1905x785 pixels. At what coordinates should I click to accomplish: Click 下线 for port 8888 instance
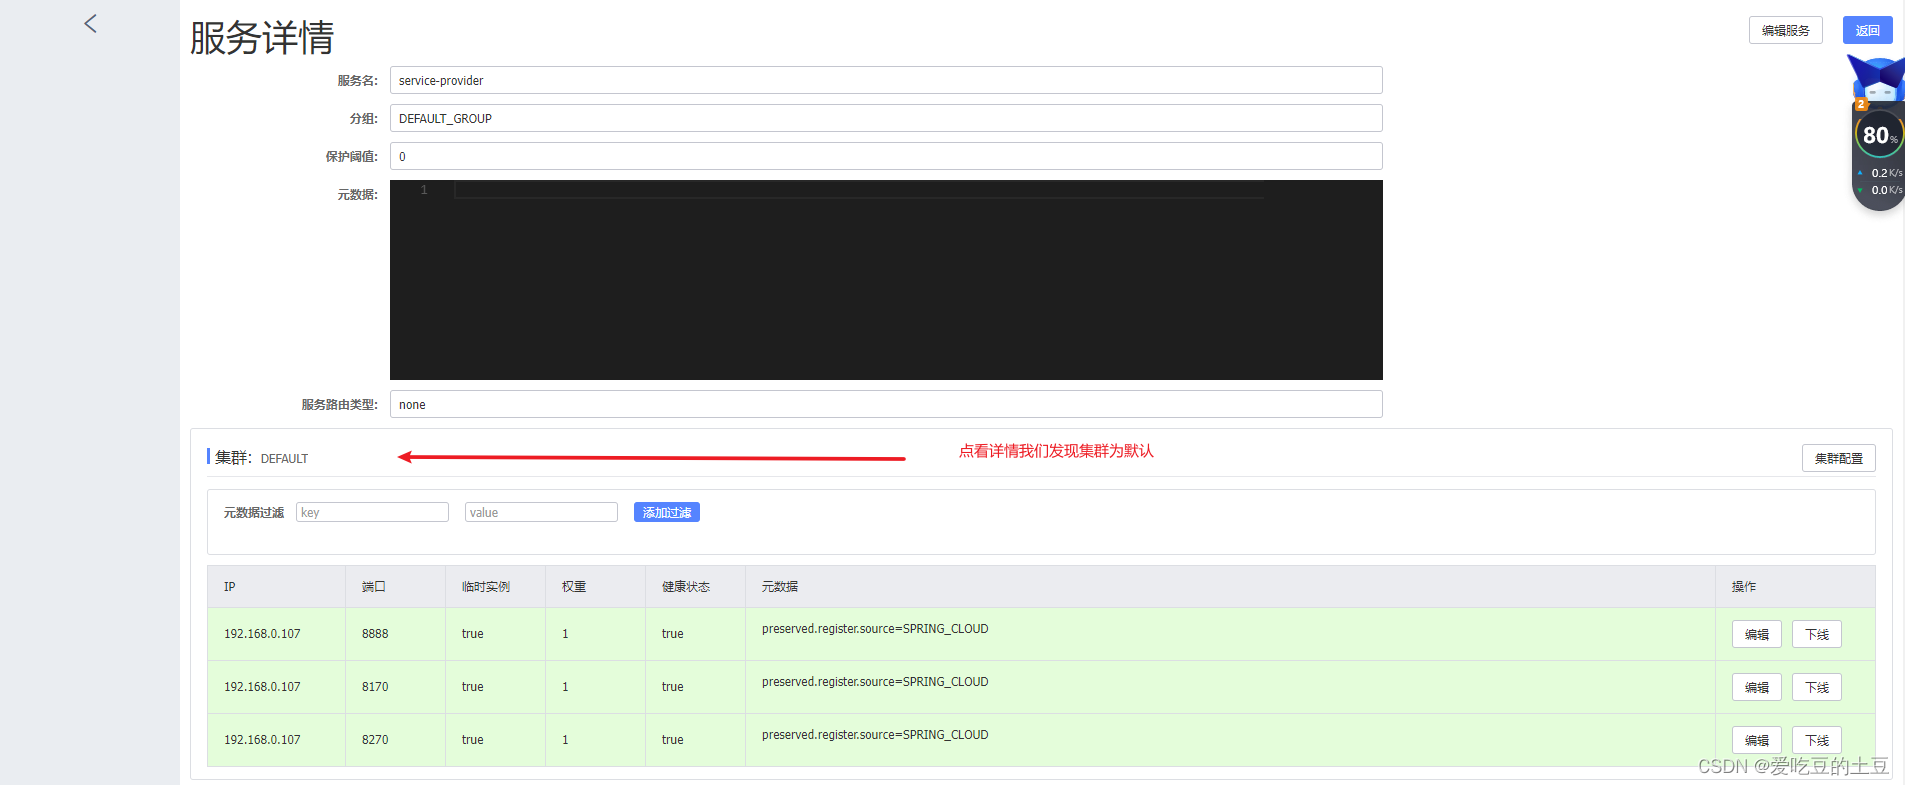click(1816, 634)
